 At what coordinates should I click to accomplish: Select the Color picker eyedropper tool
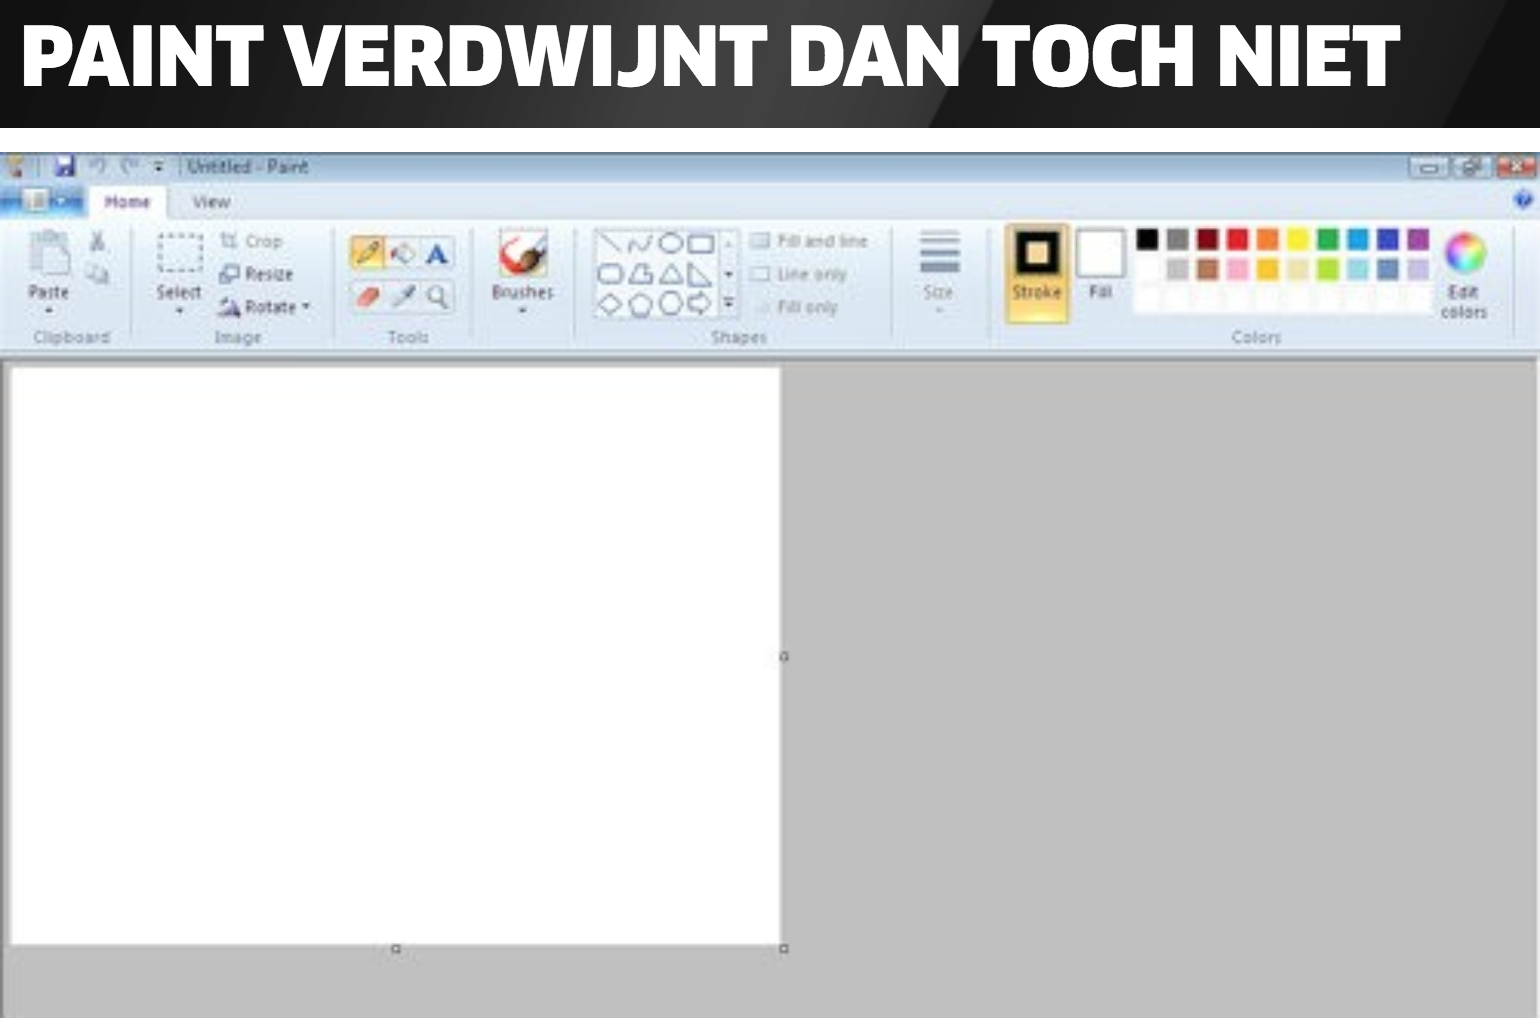pyautogui.click(x=403, y=296)
